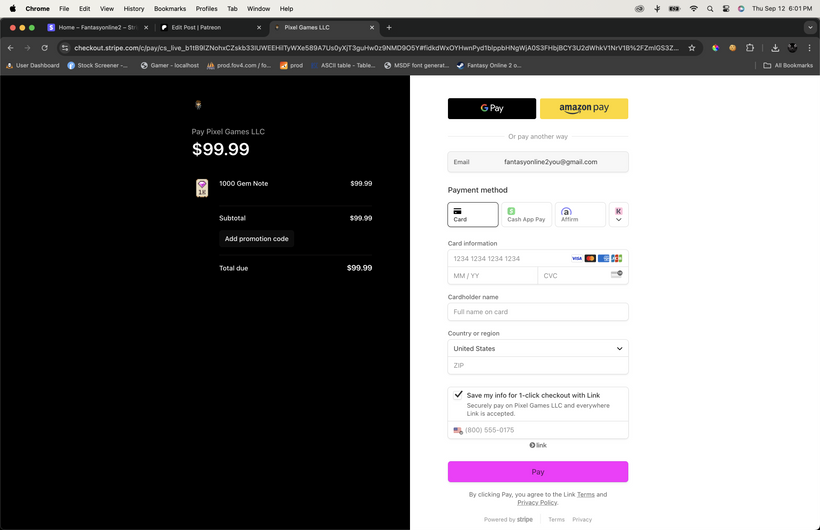Click the browser forward arrow
Image resolution: width=820 pixels, height=530 pixels.
click(27, 48)
